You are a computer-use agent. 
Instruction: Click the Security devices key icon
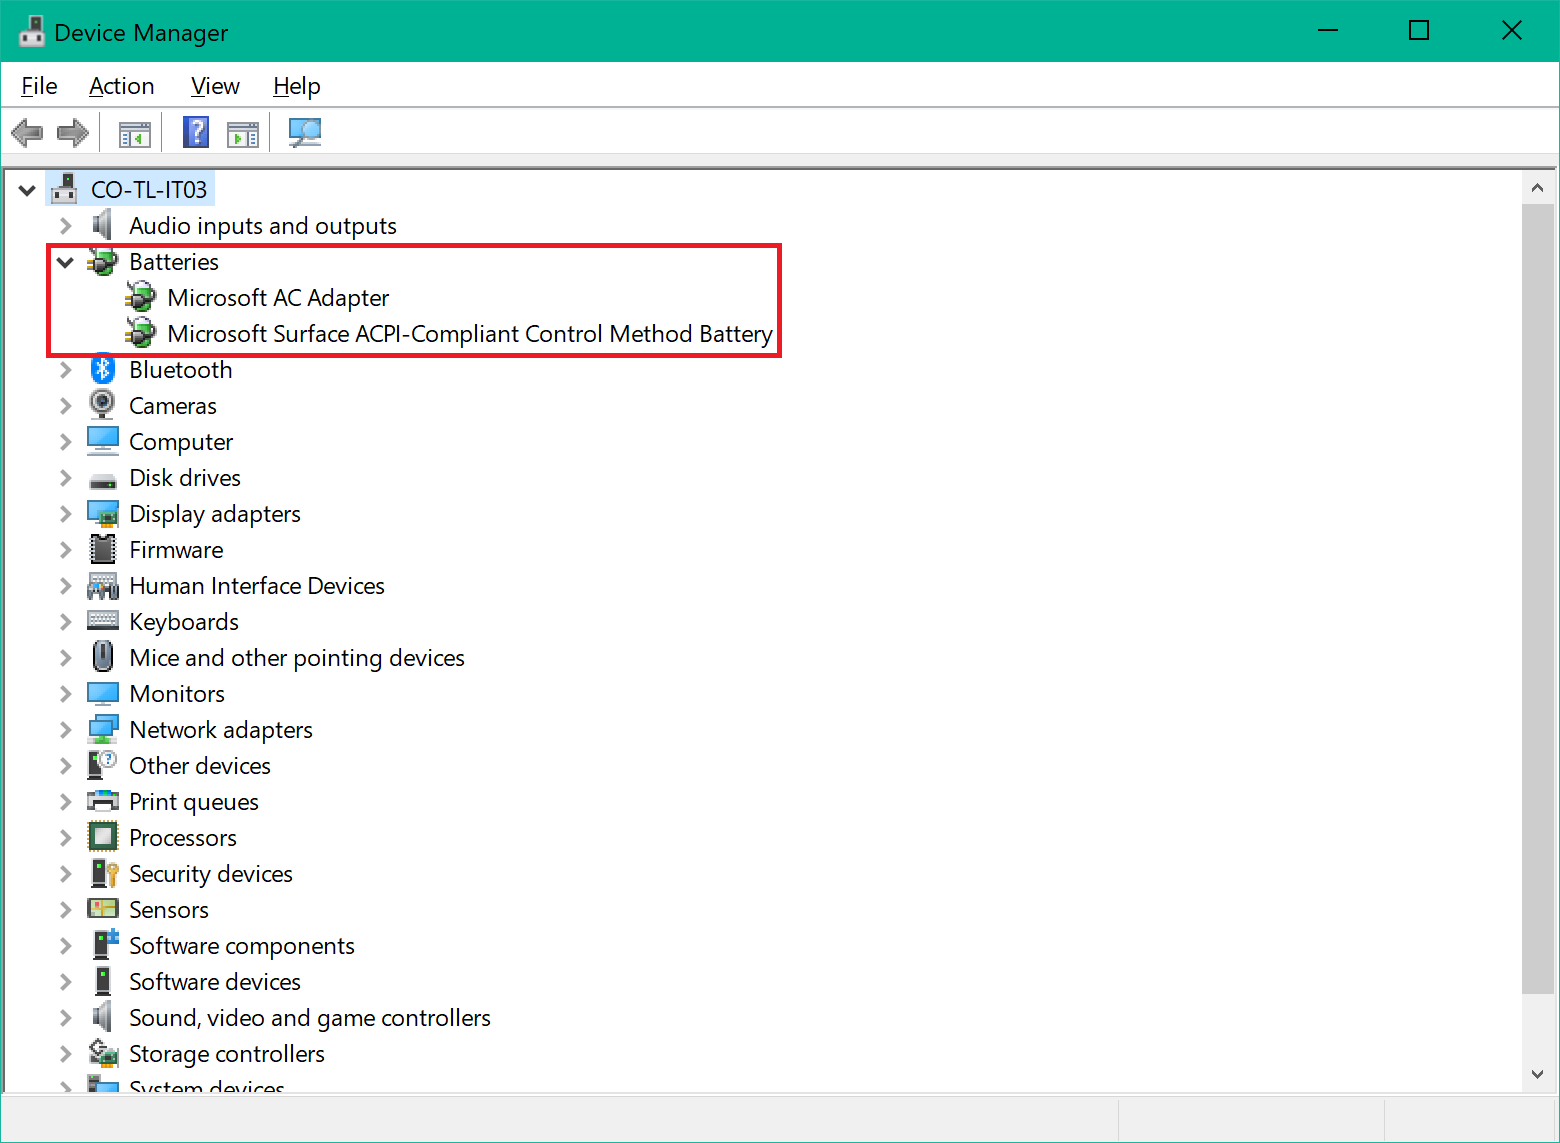click(104, 874)
